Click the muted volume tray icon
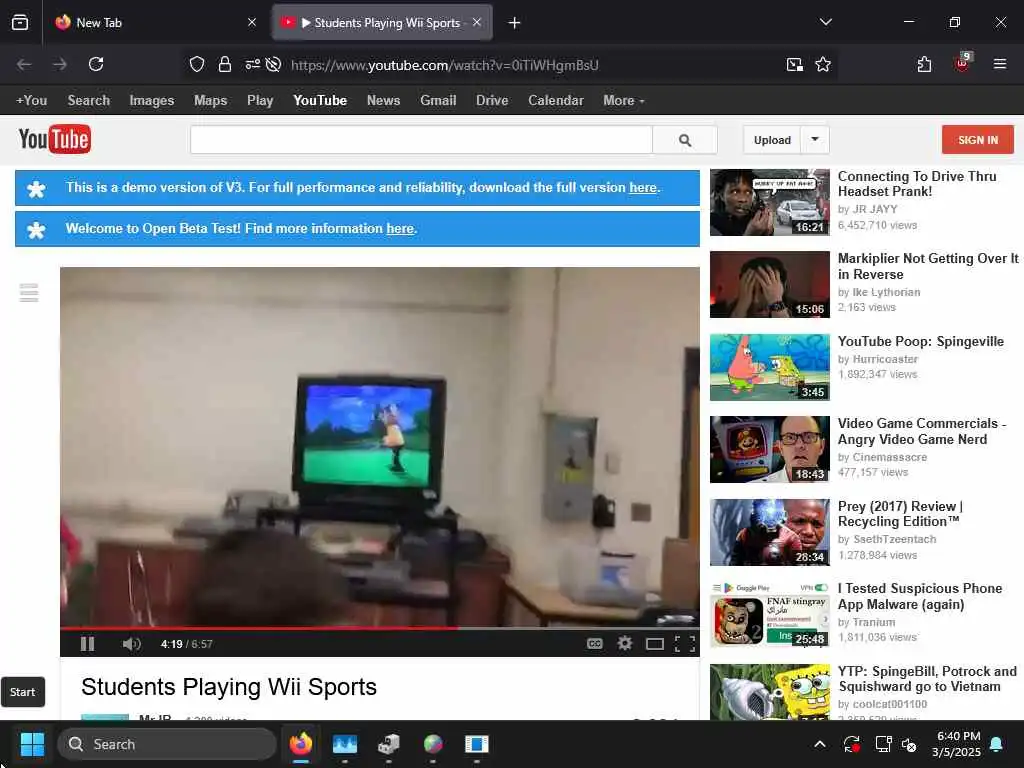Screen dimensions: 1024x768 909,744
